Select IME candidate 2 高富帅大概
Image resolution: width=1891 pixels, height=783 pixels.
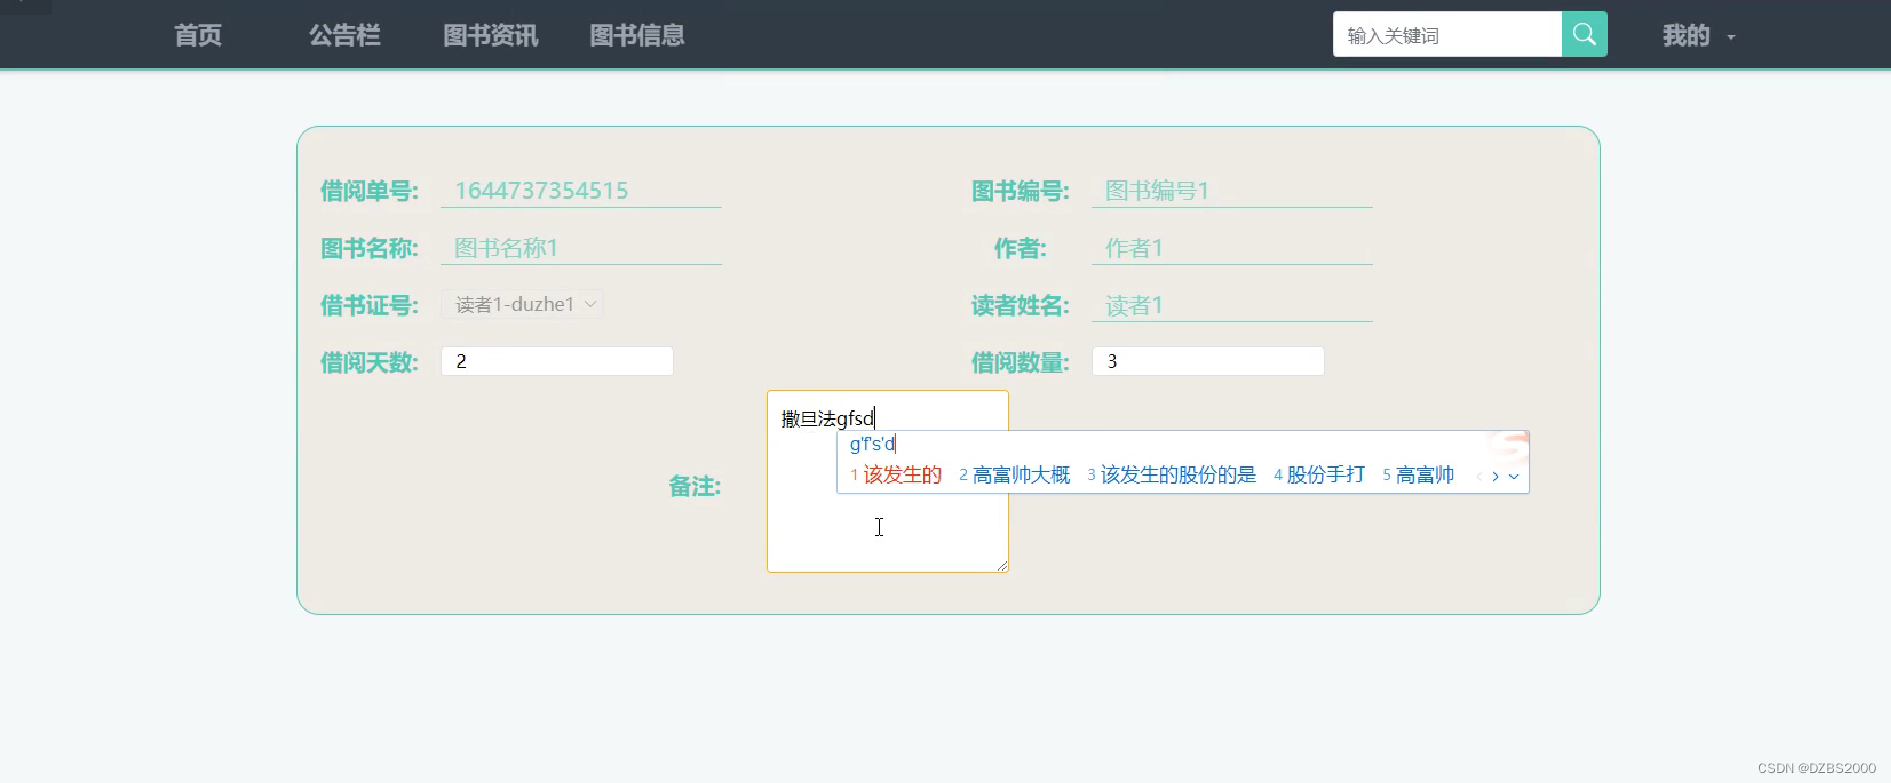click(1014, 475)
